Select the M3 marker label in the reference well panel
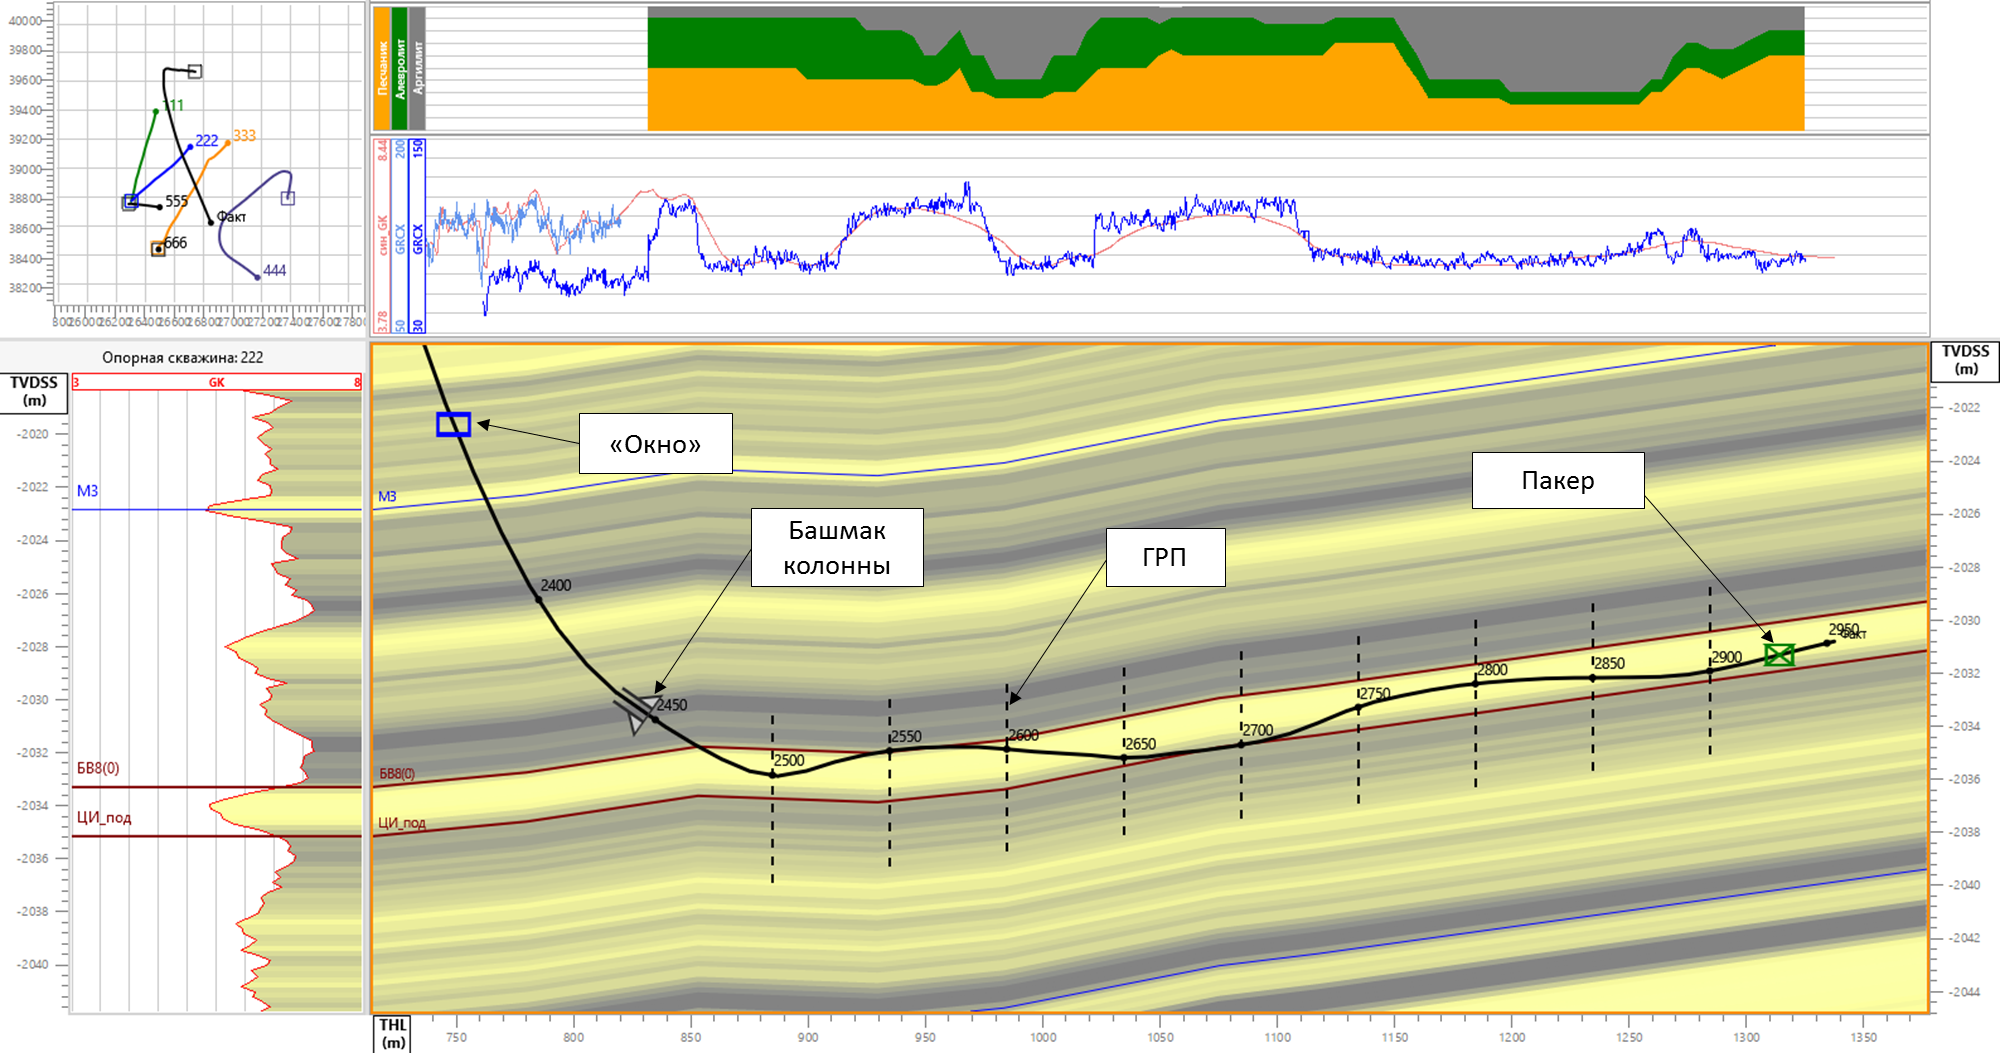 [87, 491]
